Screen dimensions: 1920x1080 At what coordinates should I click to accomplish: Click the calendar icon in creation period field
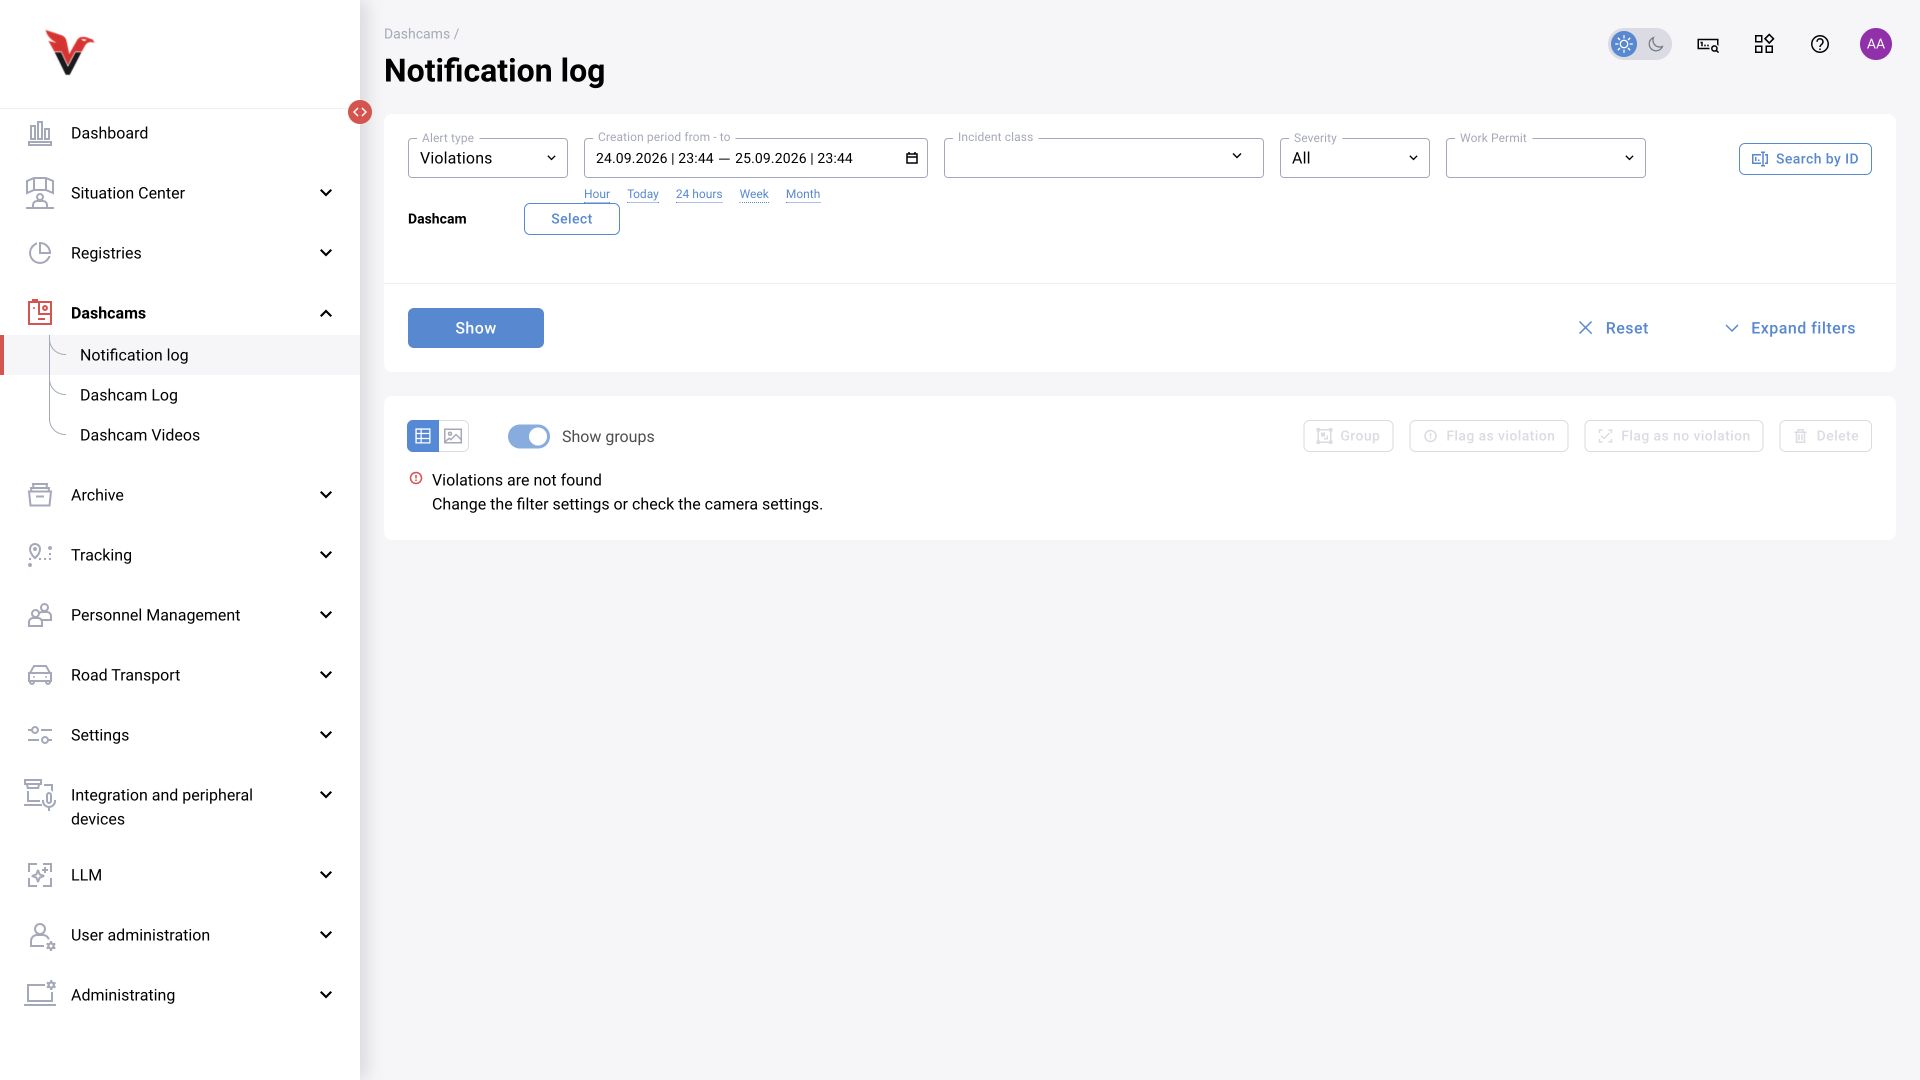pyautogui.click(x=912, y=158)
